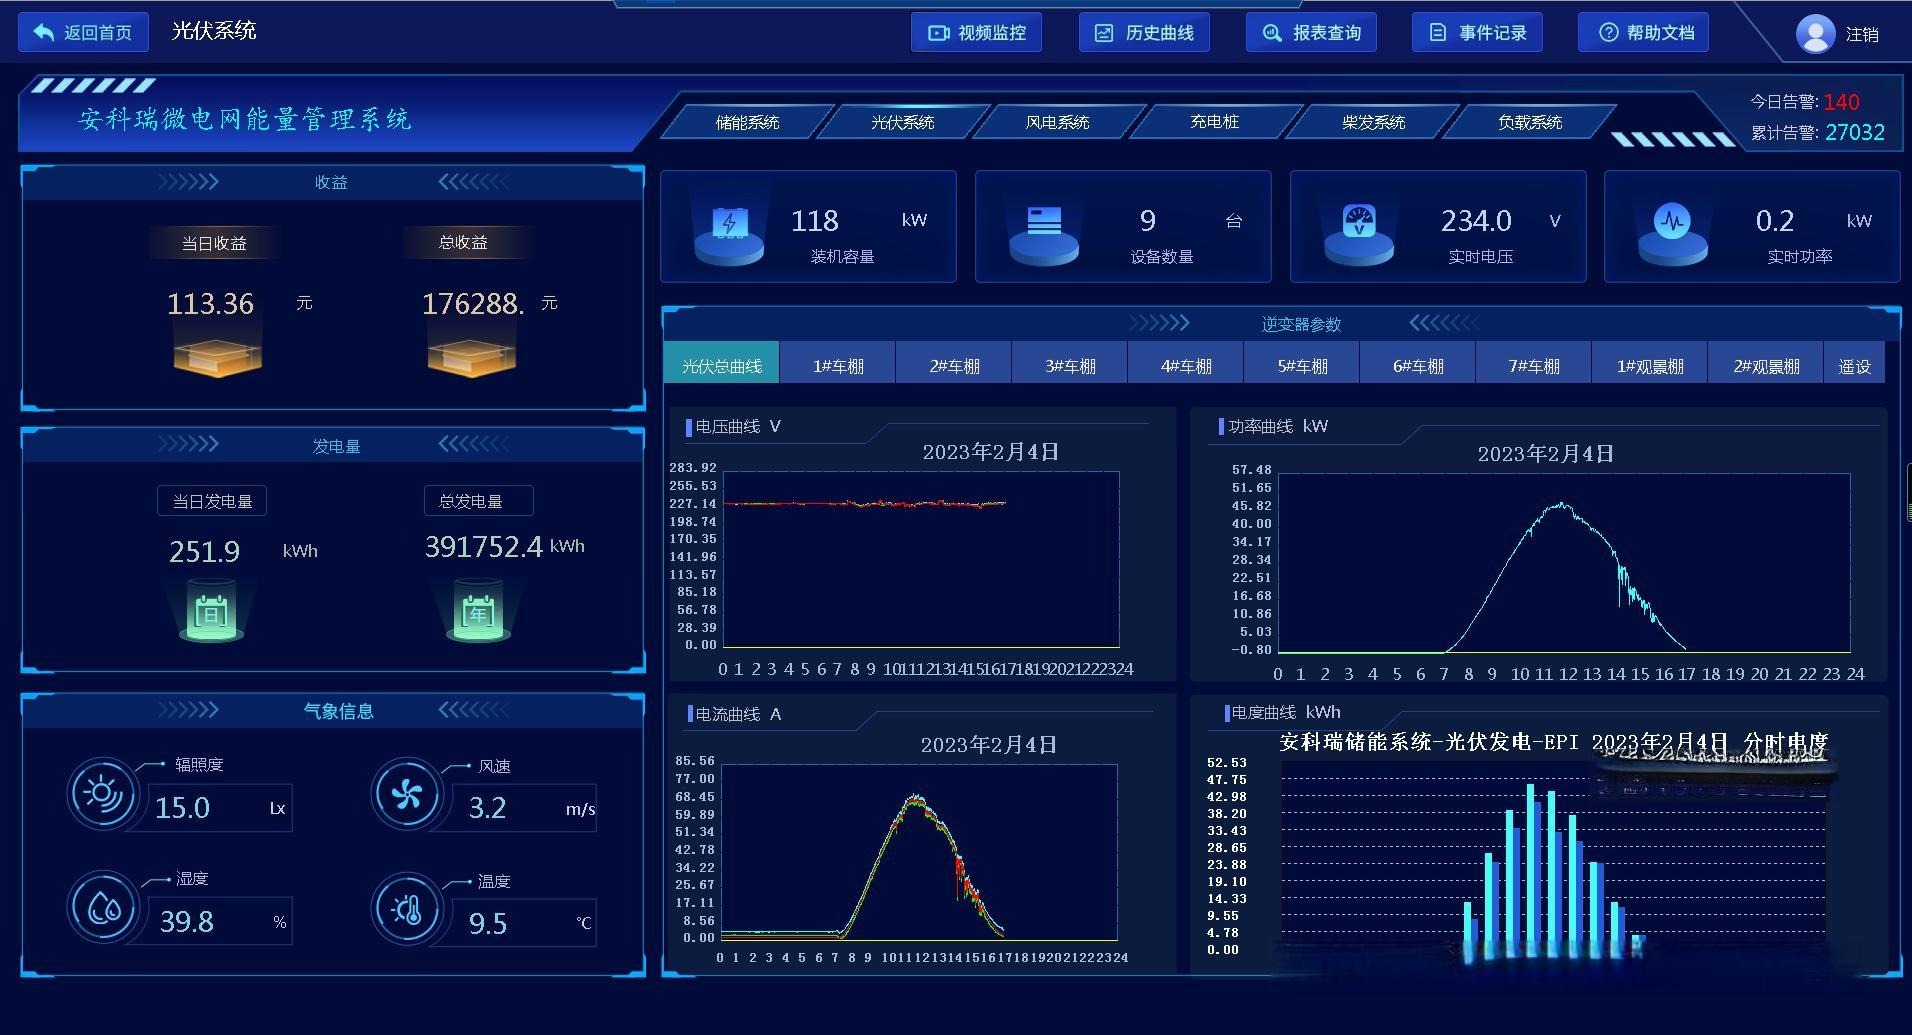Switch to the 遥设 tab

[1854, 366]
